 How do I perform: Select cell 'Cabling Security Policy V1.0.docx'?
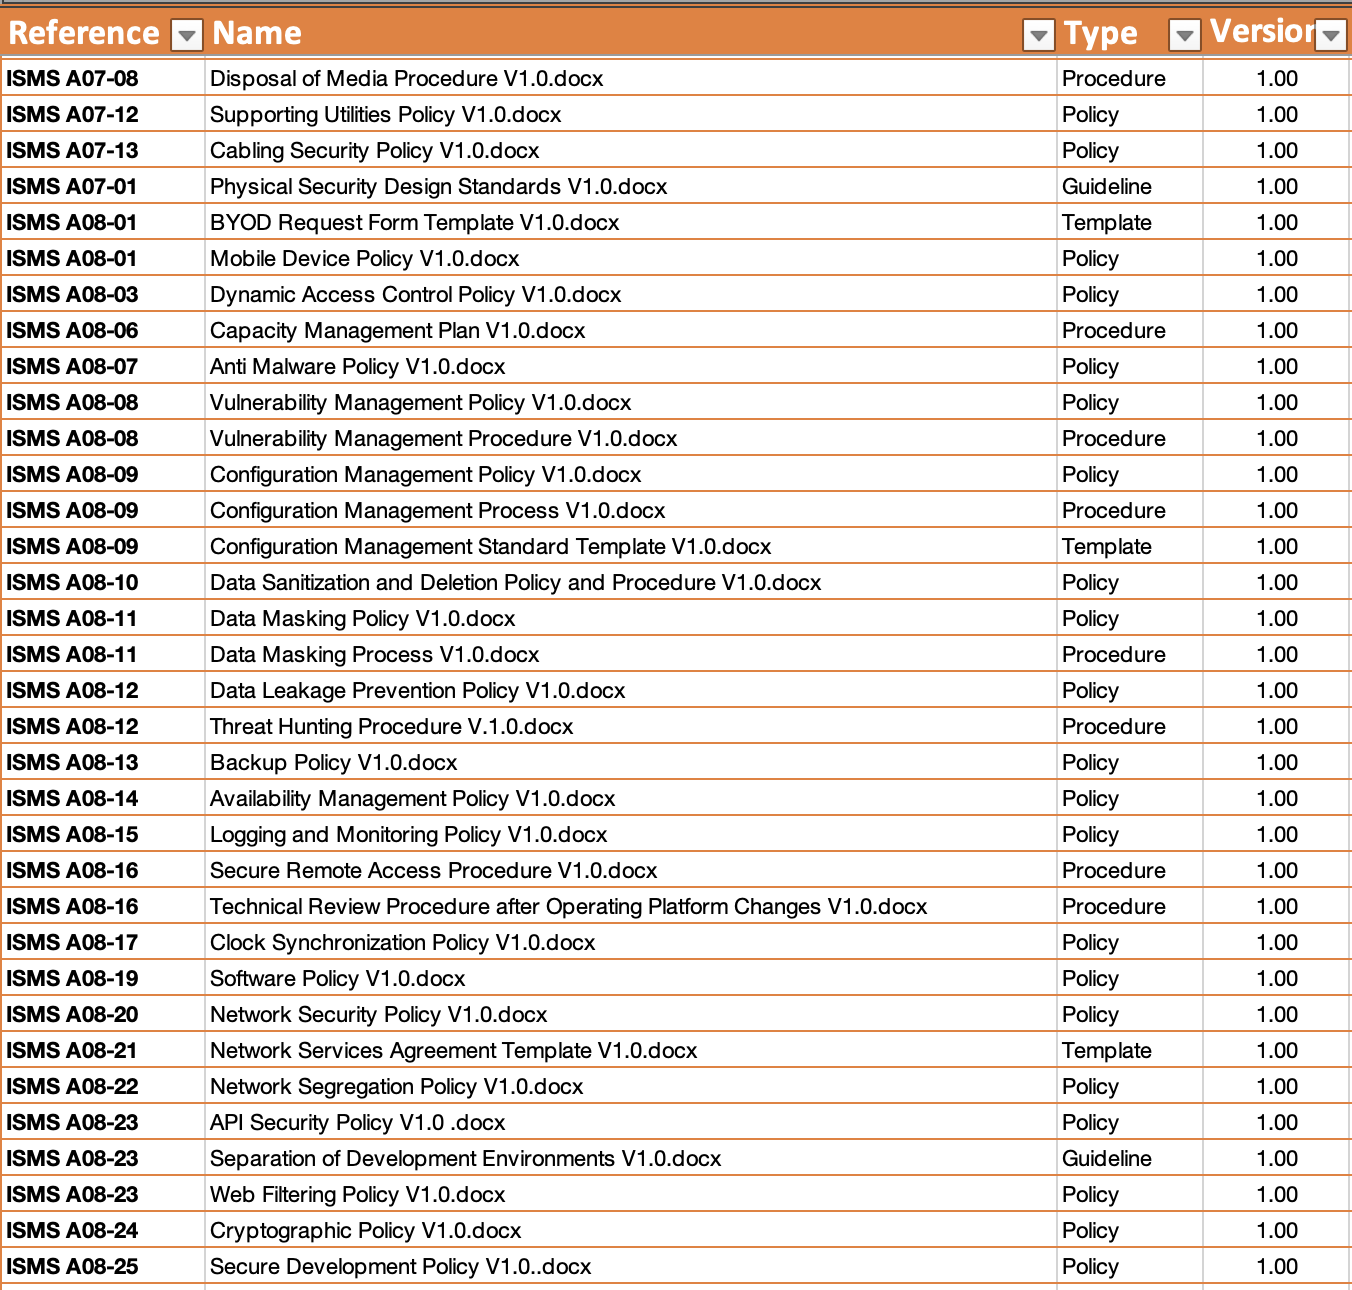631,150
